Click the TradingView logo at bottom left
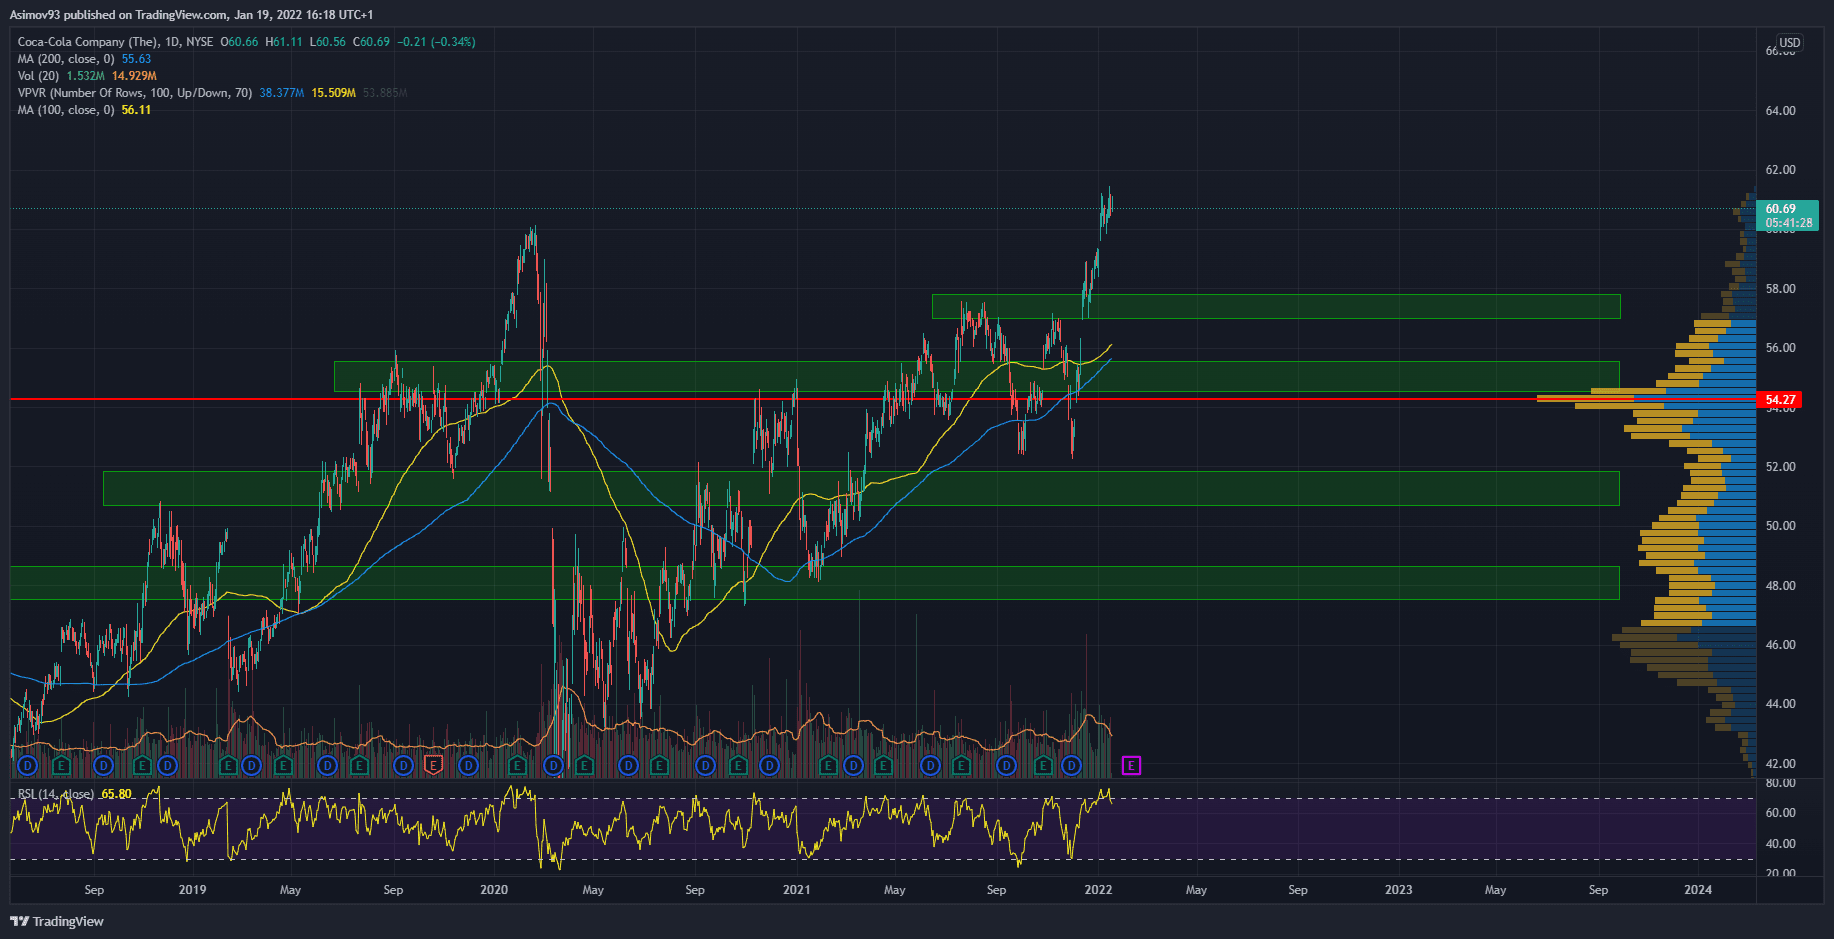1834x939 pixels. (57, 921)
